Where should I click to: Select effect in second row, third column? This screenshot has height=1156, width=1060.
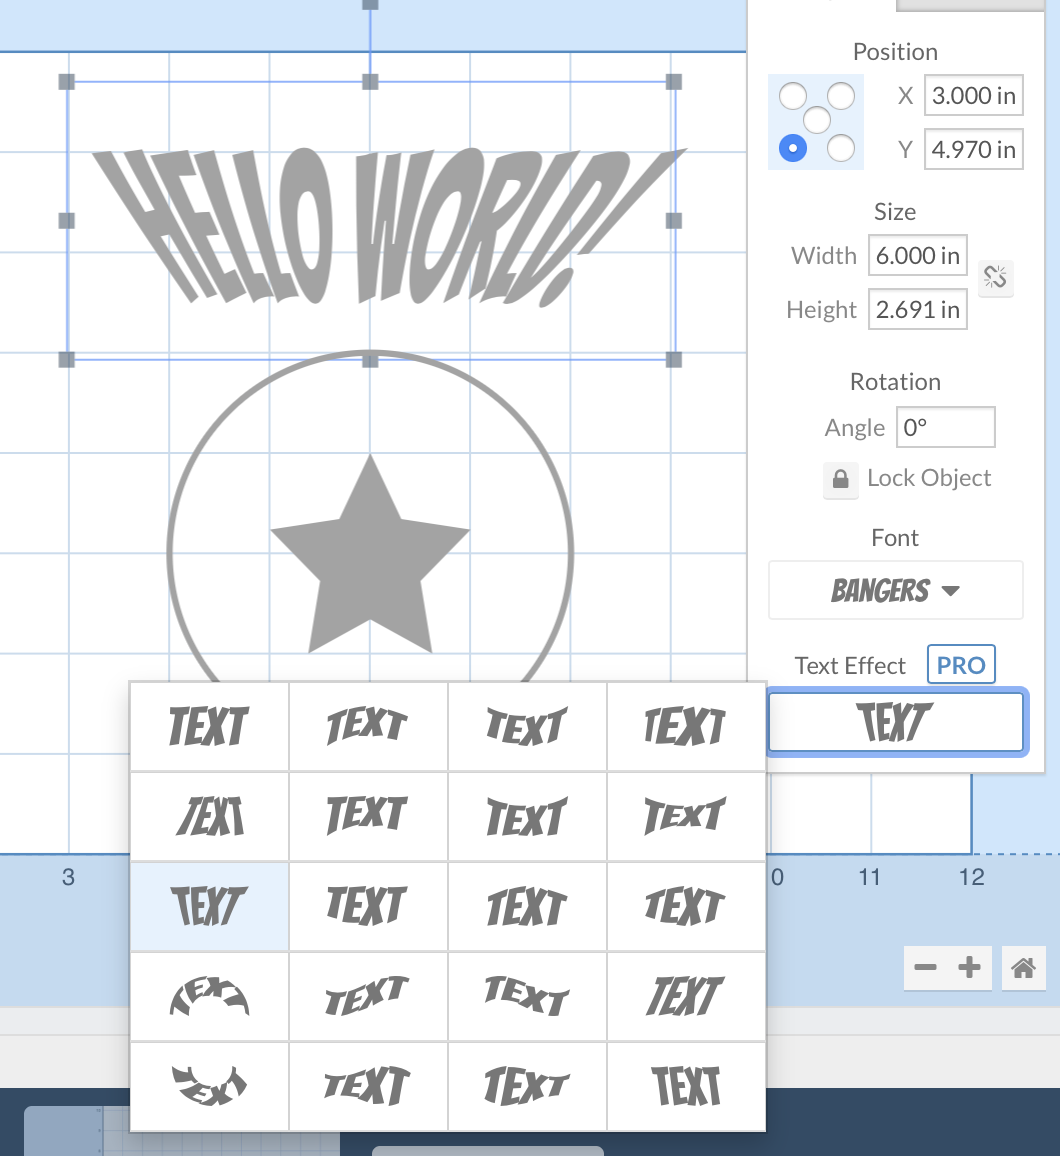click(527, 817)
